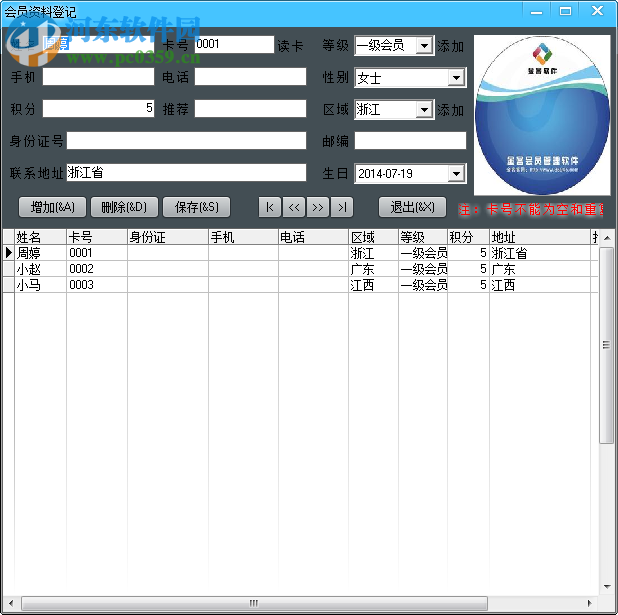Viewport: 618px width, 615px height.
Task: Jump to last record >| button
Action: [x=342, y=207]
